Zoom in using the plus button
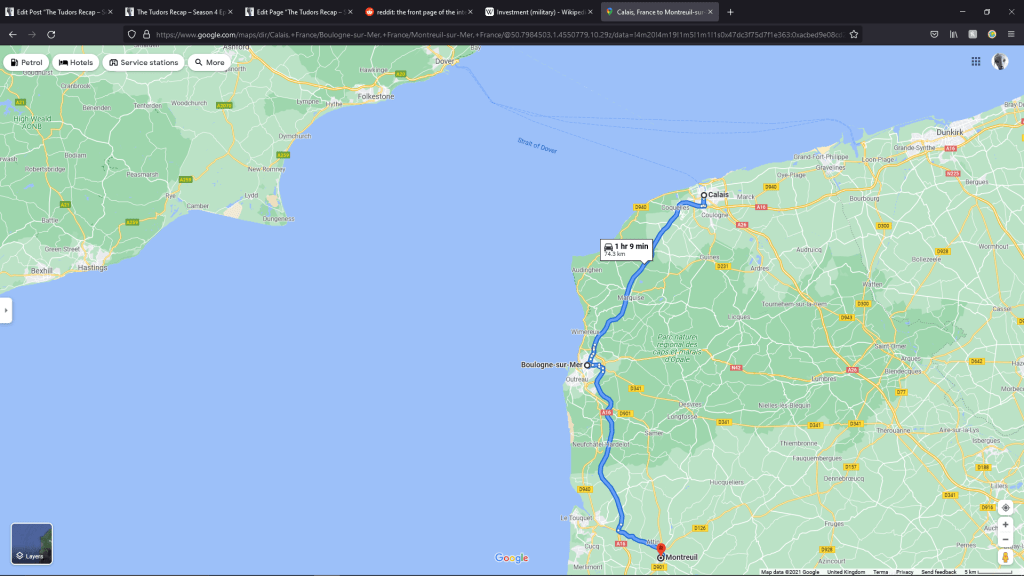This screenshot has width=1024, height=576. click(x=1005, y=525)
